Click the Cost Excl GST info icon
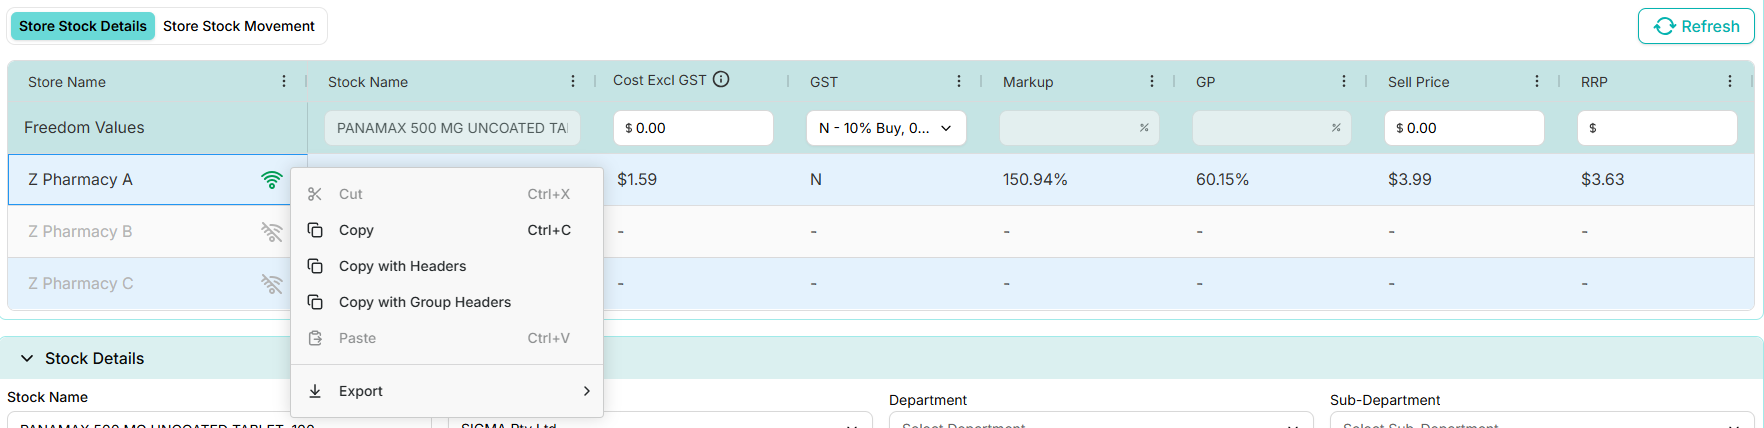This screenshot has height=428, width=1764. 721,79
